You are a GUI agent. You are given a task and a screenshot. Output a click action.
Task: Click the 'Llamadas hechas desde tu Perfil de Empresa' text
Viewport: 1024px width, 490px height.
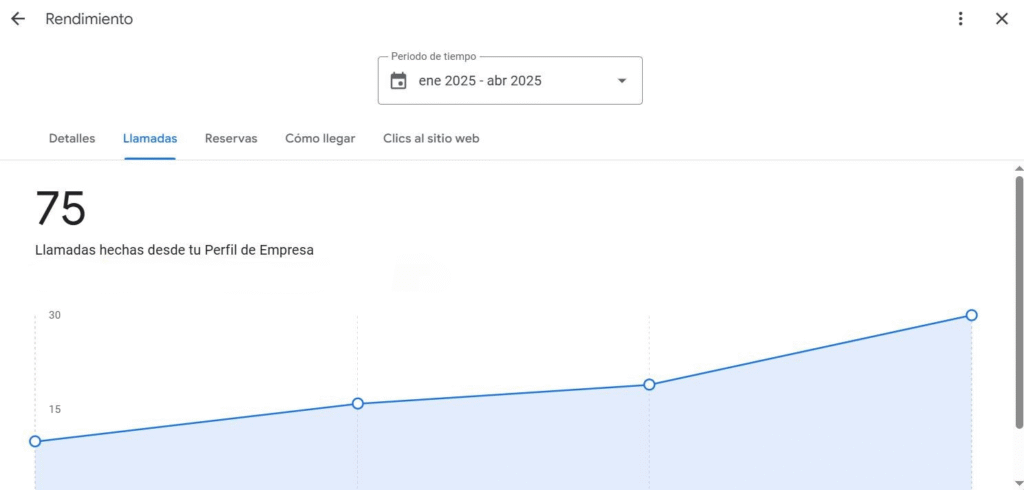174,251
